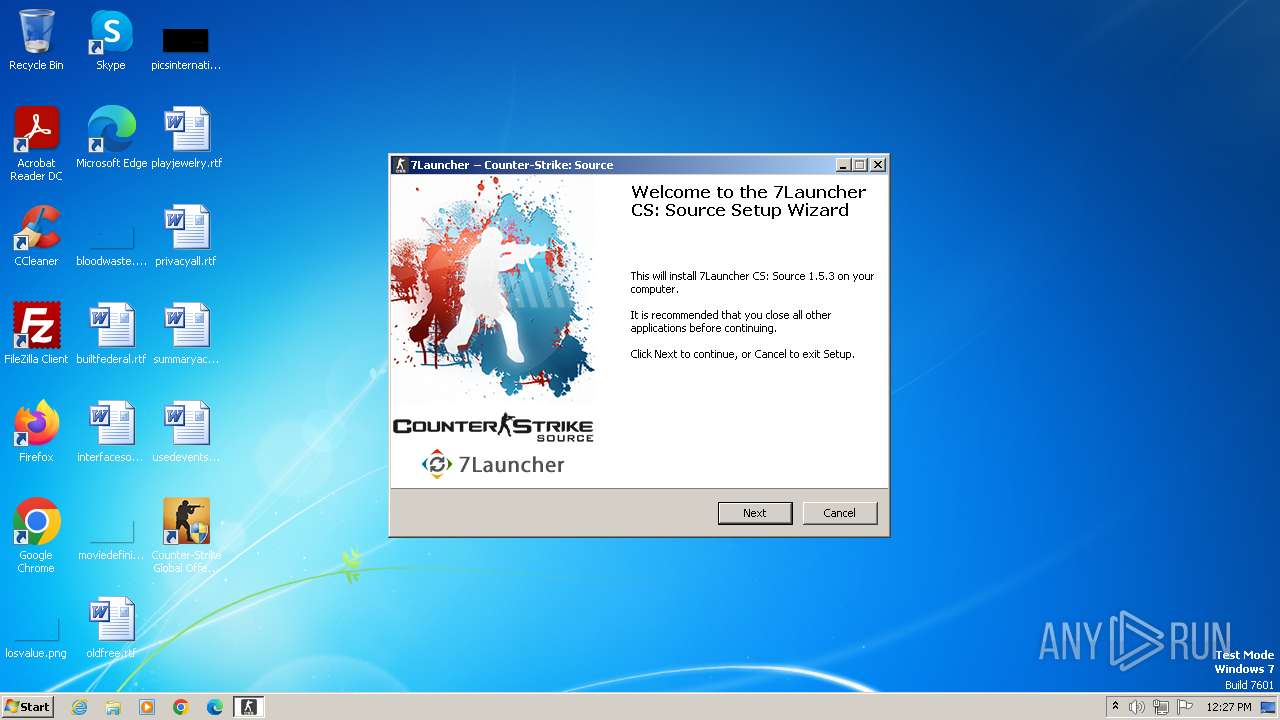Click the 7Launcher logo in wizard
Viewport: 1280px width, 720px height.
493,464
